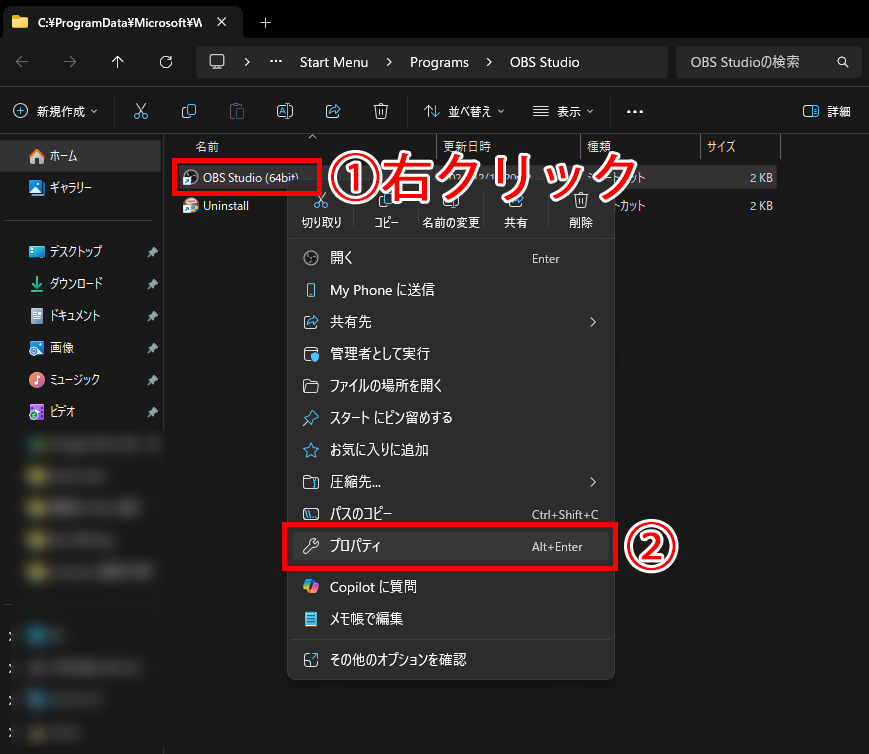
Task: Unpin ダウンロード using its pin icon
Action: point(152,284)
